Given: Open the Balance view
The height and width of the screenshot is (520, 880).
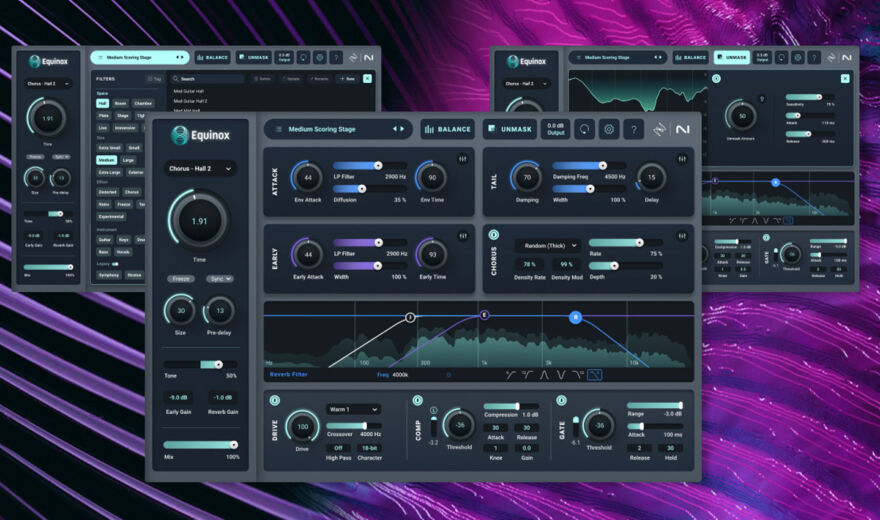Looking at the screenshot, I should 447,129.
